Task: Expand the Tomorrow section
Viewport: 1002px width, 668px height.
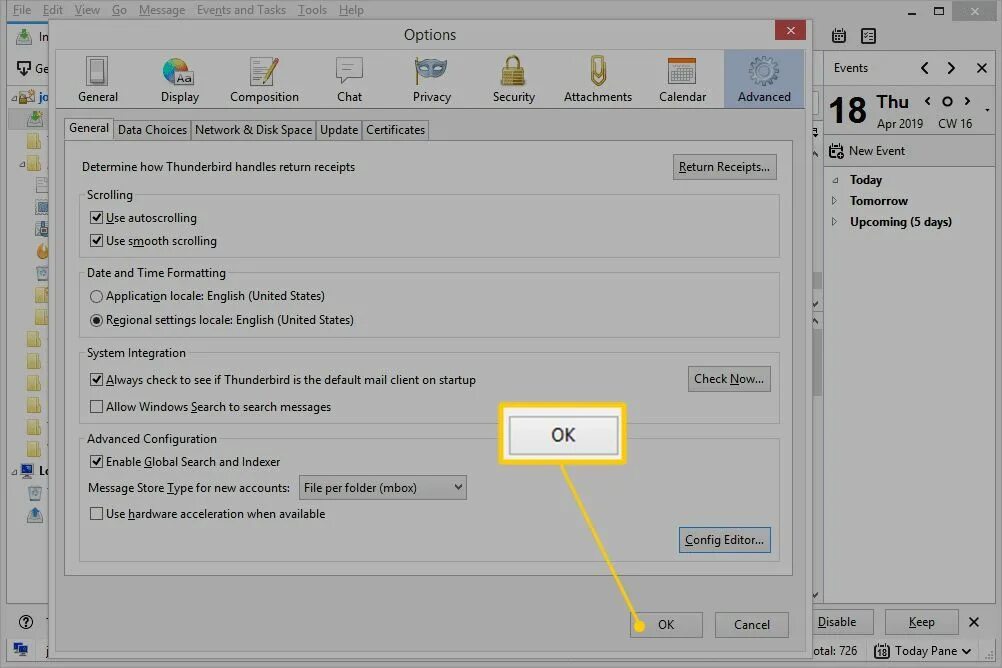Action: [x=835, y=201]
